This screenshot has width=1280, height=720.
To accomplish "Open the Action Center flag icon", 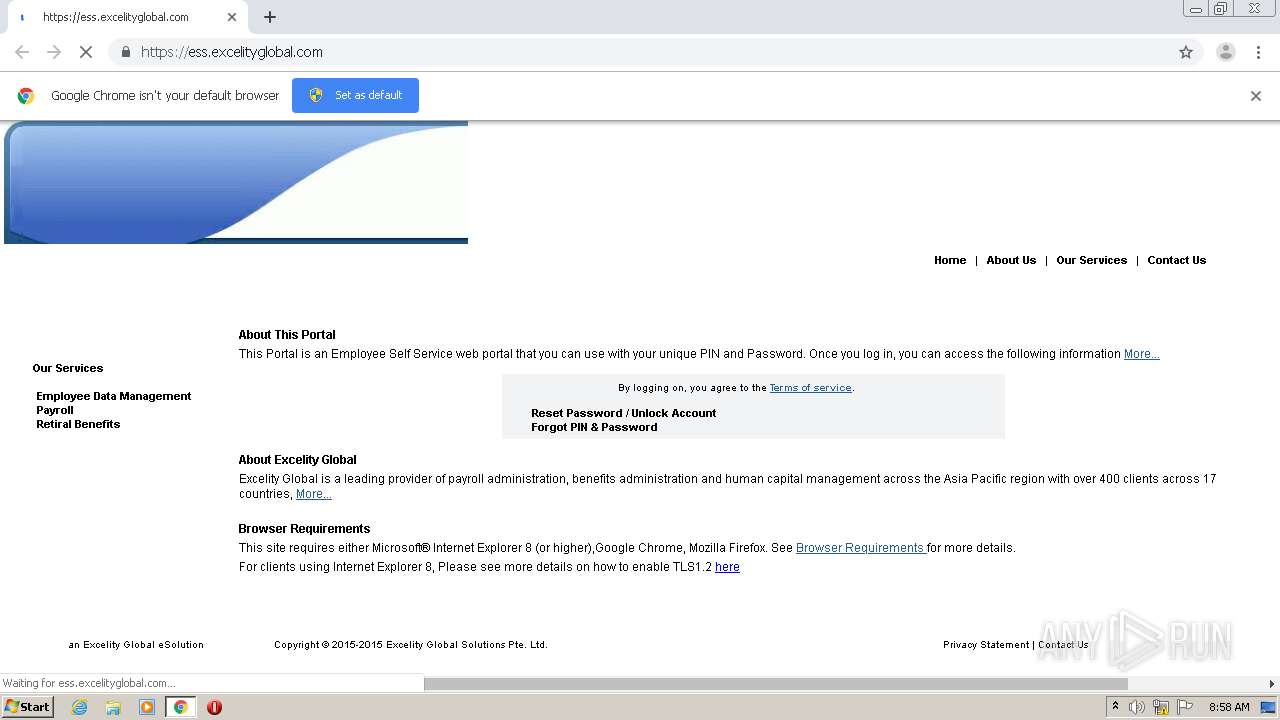I will click(1185, 707).
